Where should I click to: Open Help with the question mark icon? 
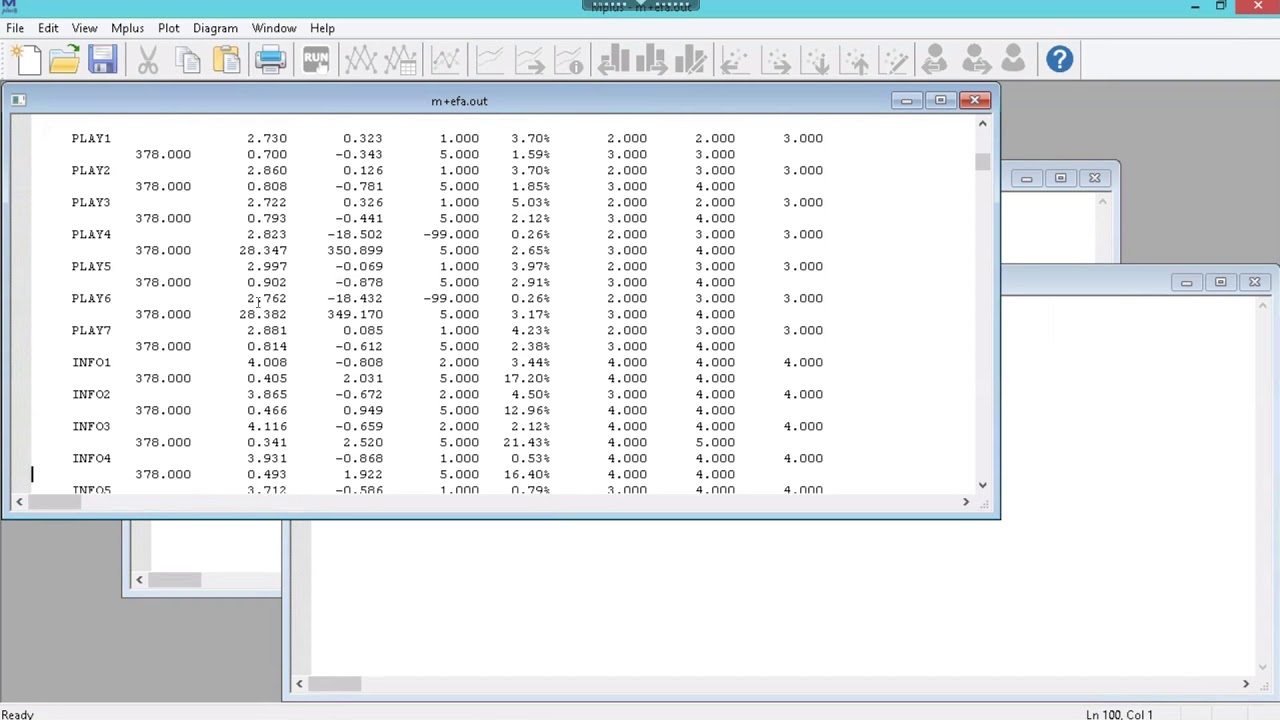click(1059, 60)
